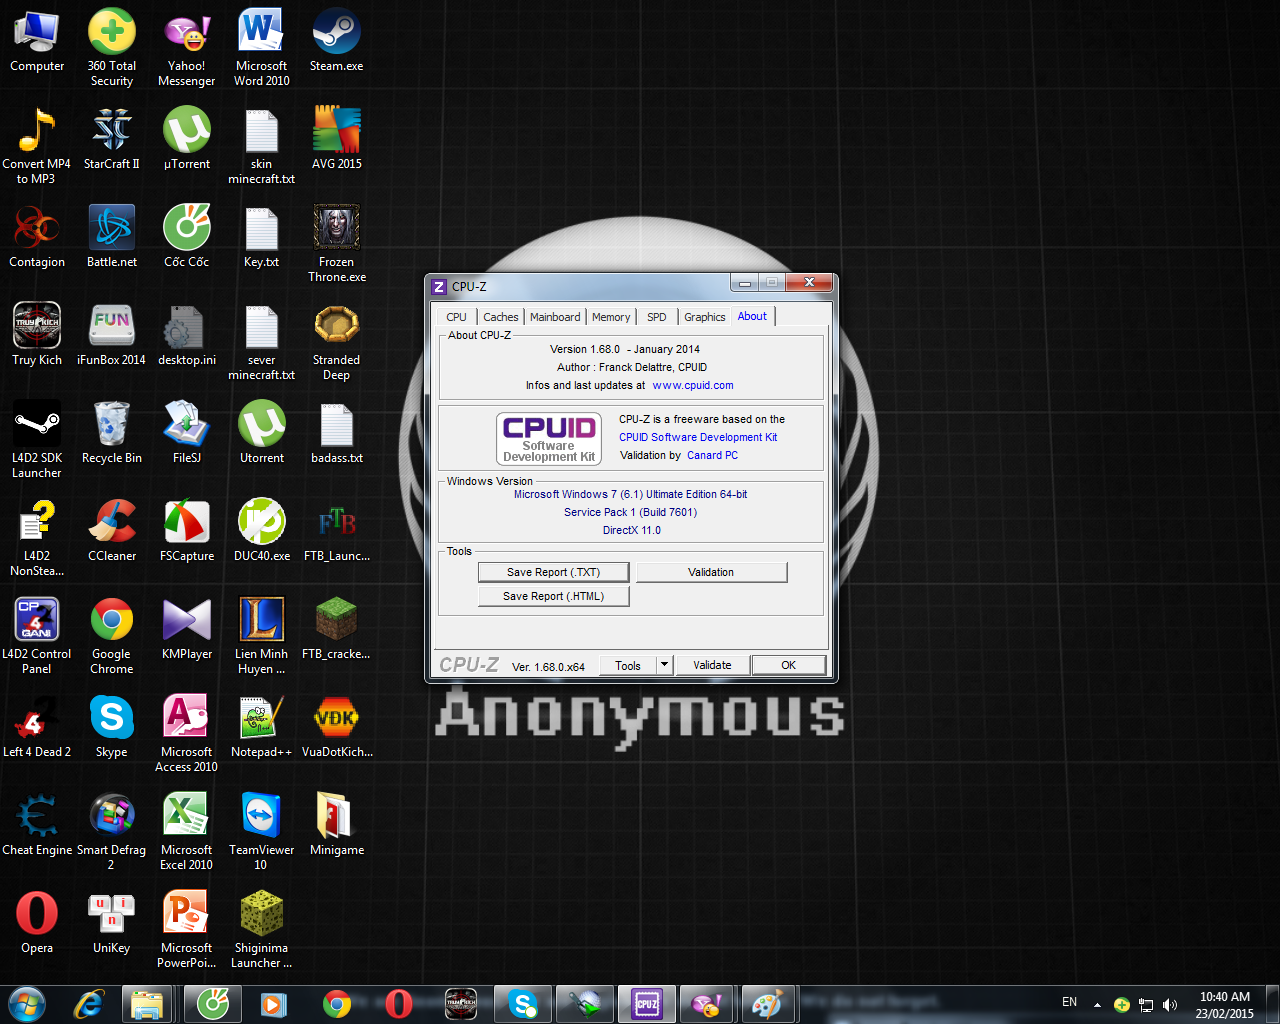The image size is (1280, 1024).
Task: Open the Windows Start menu
Action: (x=26, y=1003)
